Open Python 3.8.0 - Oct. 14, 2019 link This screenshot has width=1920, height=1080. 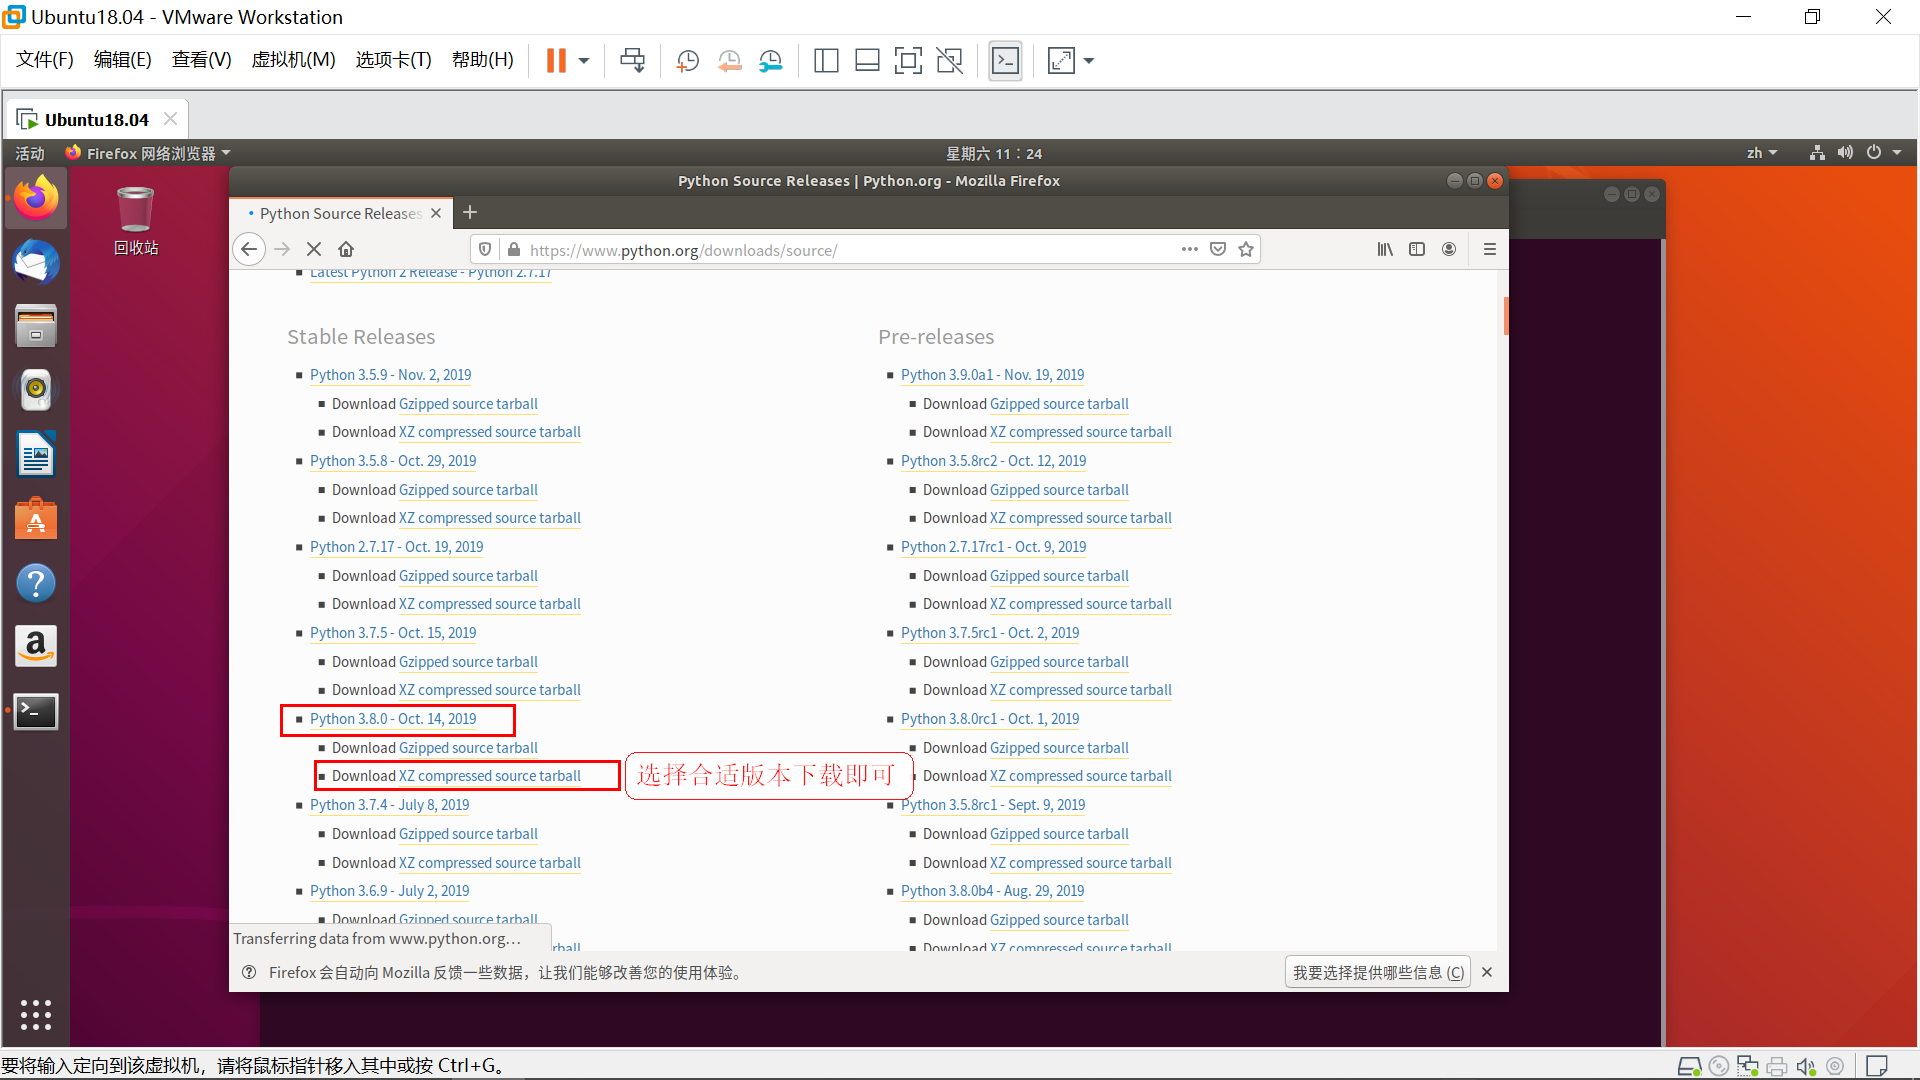point(393,719)
